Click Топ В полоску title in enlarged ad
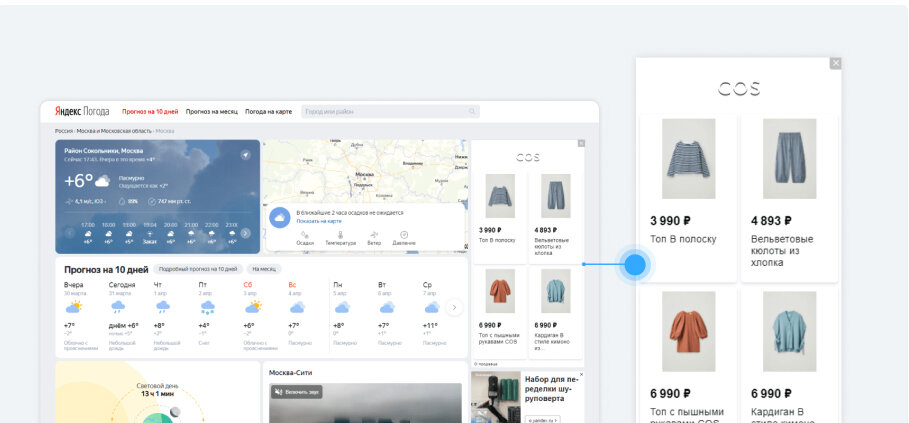The image size is (909, 423). coord(683,239)
